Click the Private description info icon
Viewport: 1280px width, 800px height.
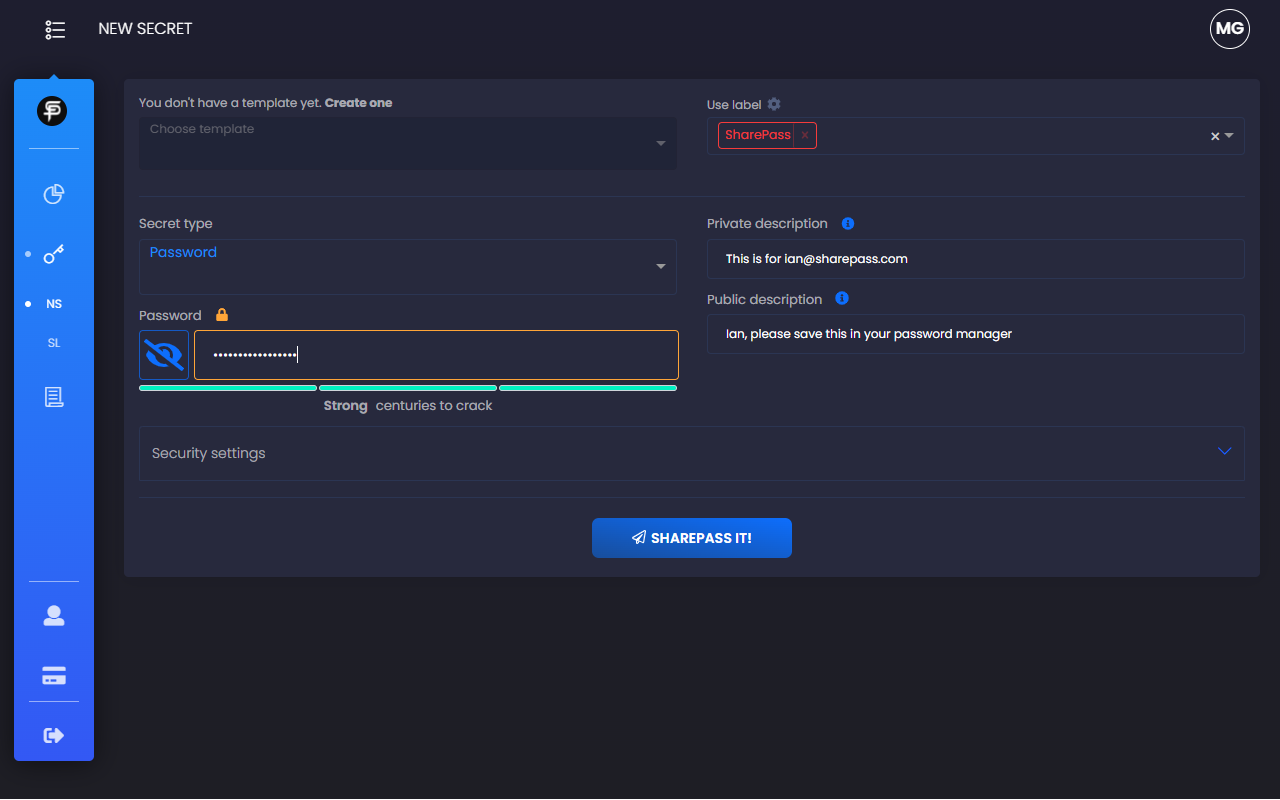[848, 224]
